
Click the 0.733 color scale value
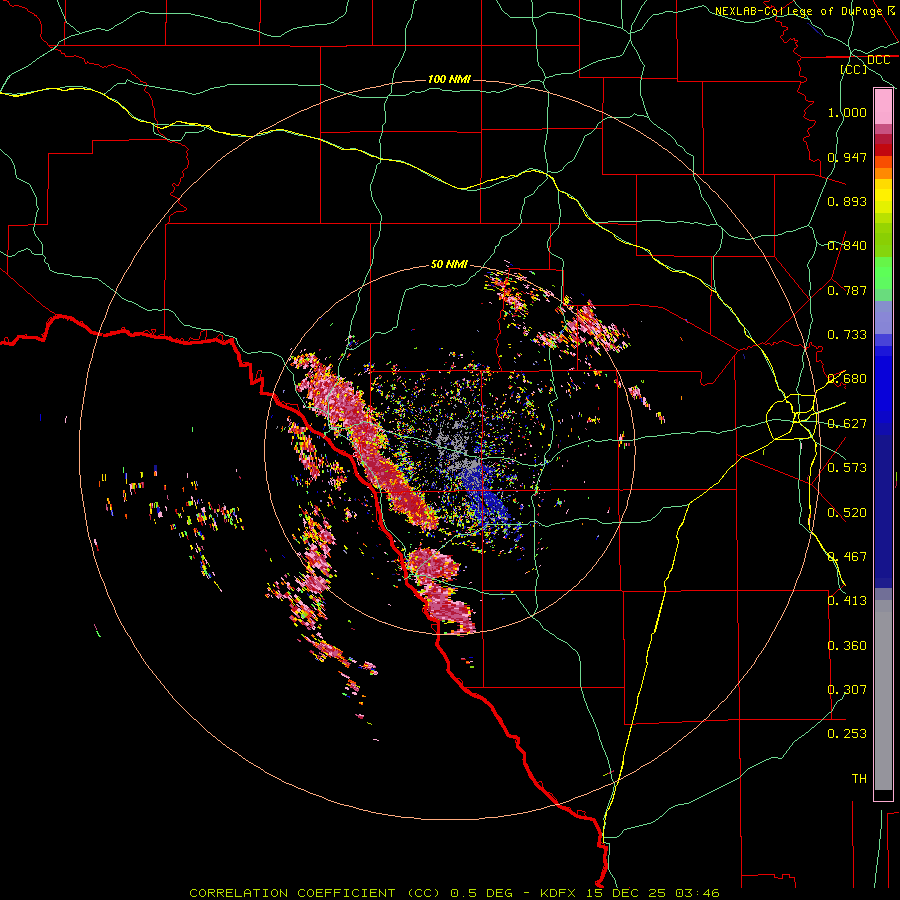click(847, 335)
